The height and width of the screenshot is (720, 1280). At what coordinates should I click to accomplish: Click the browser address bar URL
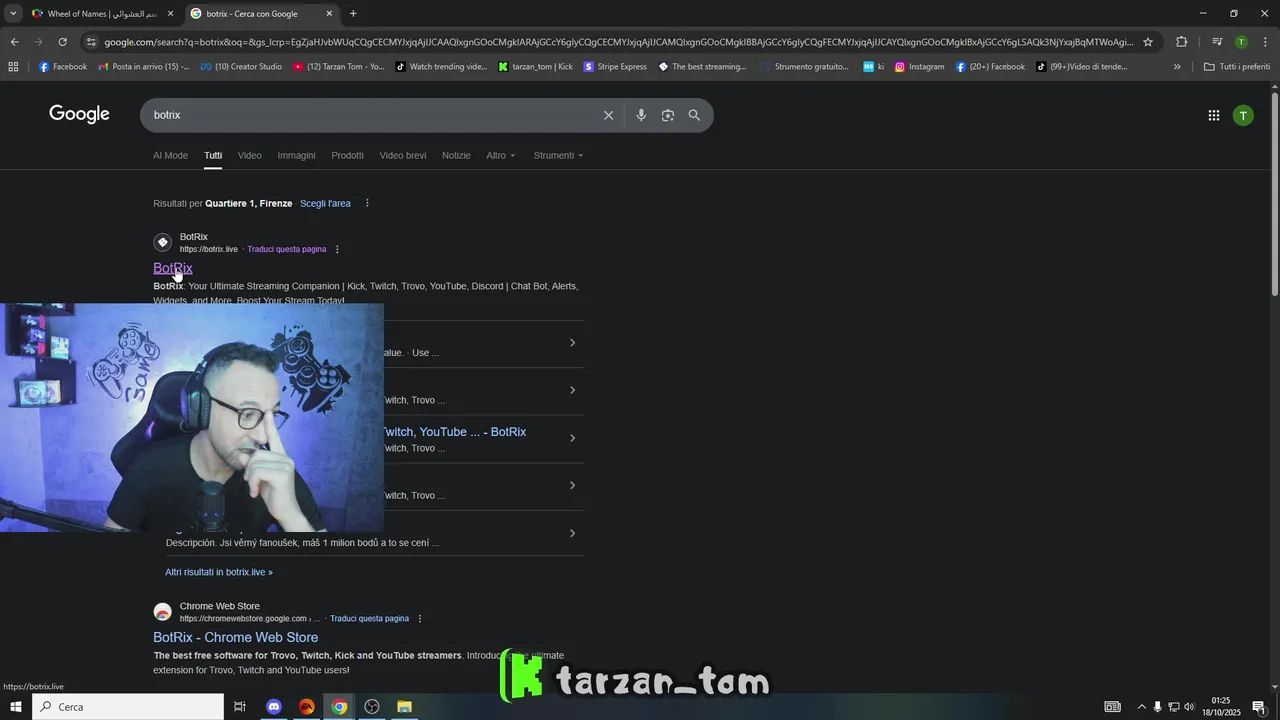(618, 42)
